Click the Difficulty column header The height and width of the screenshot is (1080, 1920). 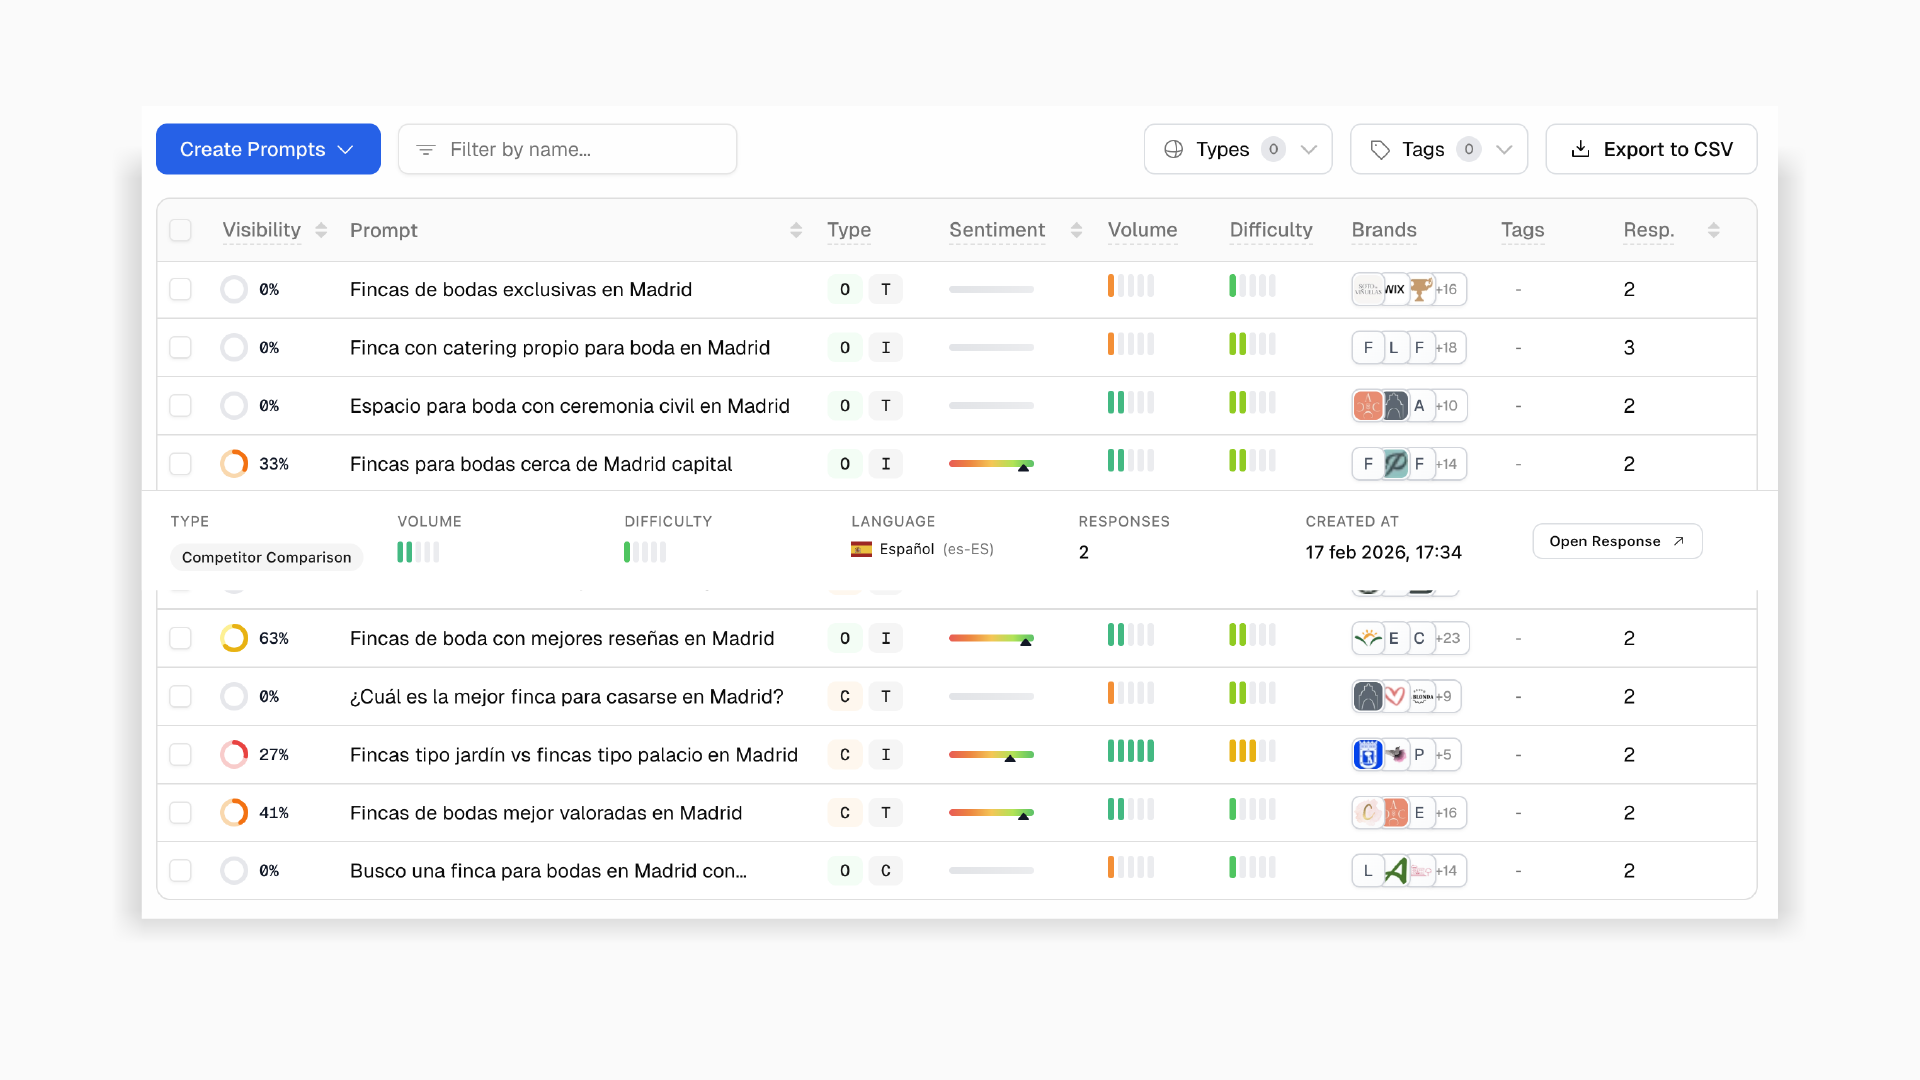(x=1271, y=230)
